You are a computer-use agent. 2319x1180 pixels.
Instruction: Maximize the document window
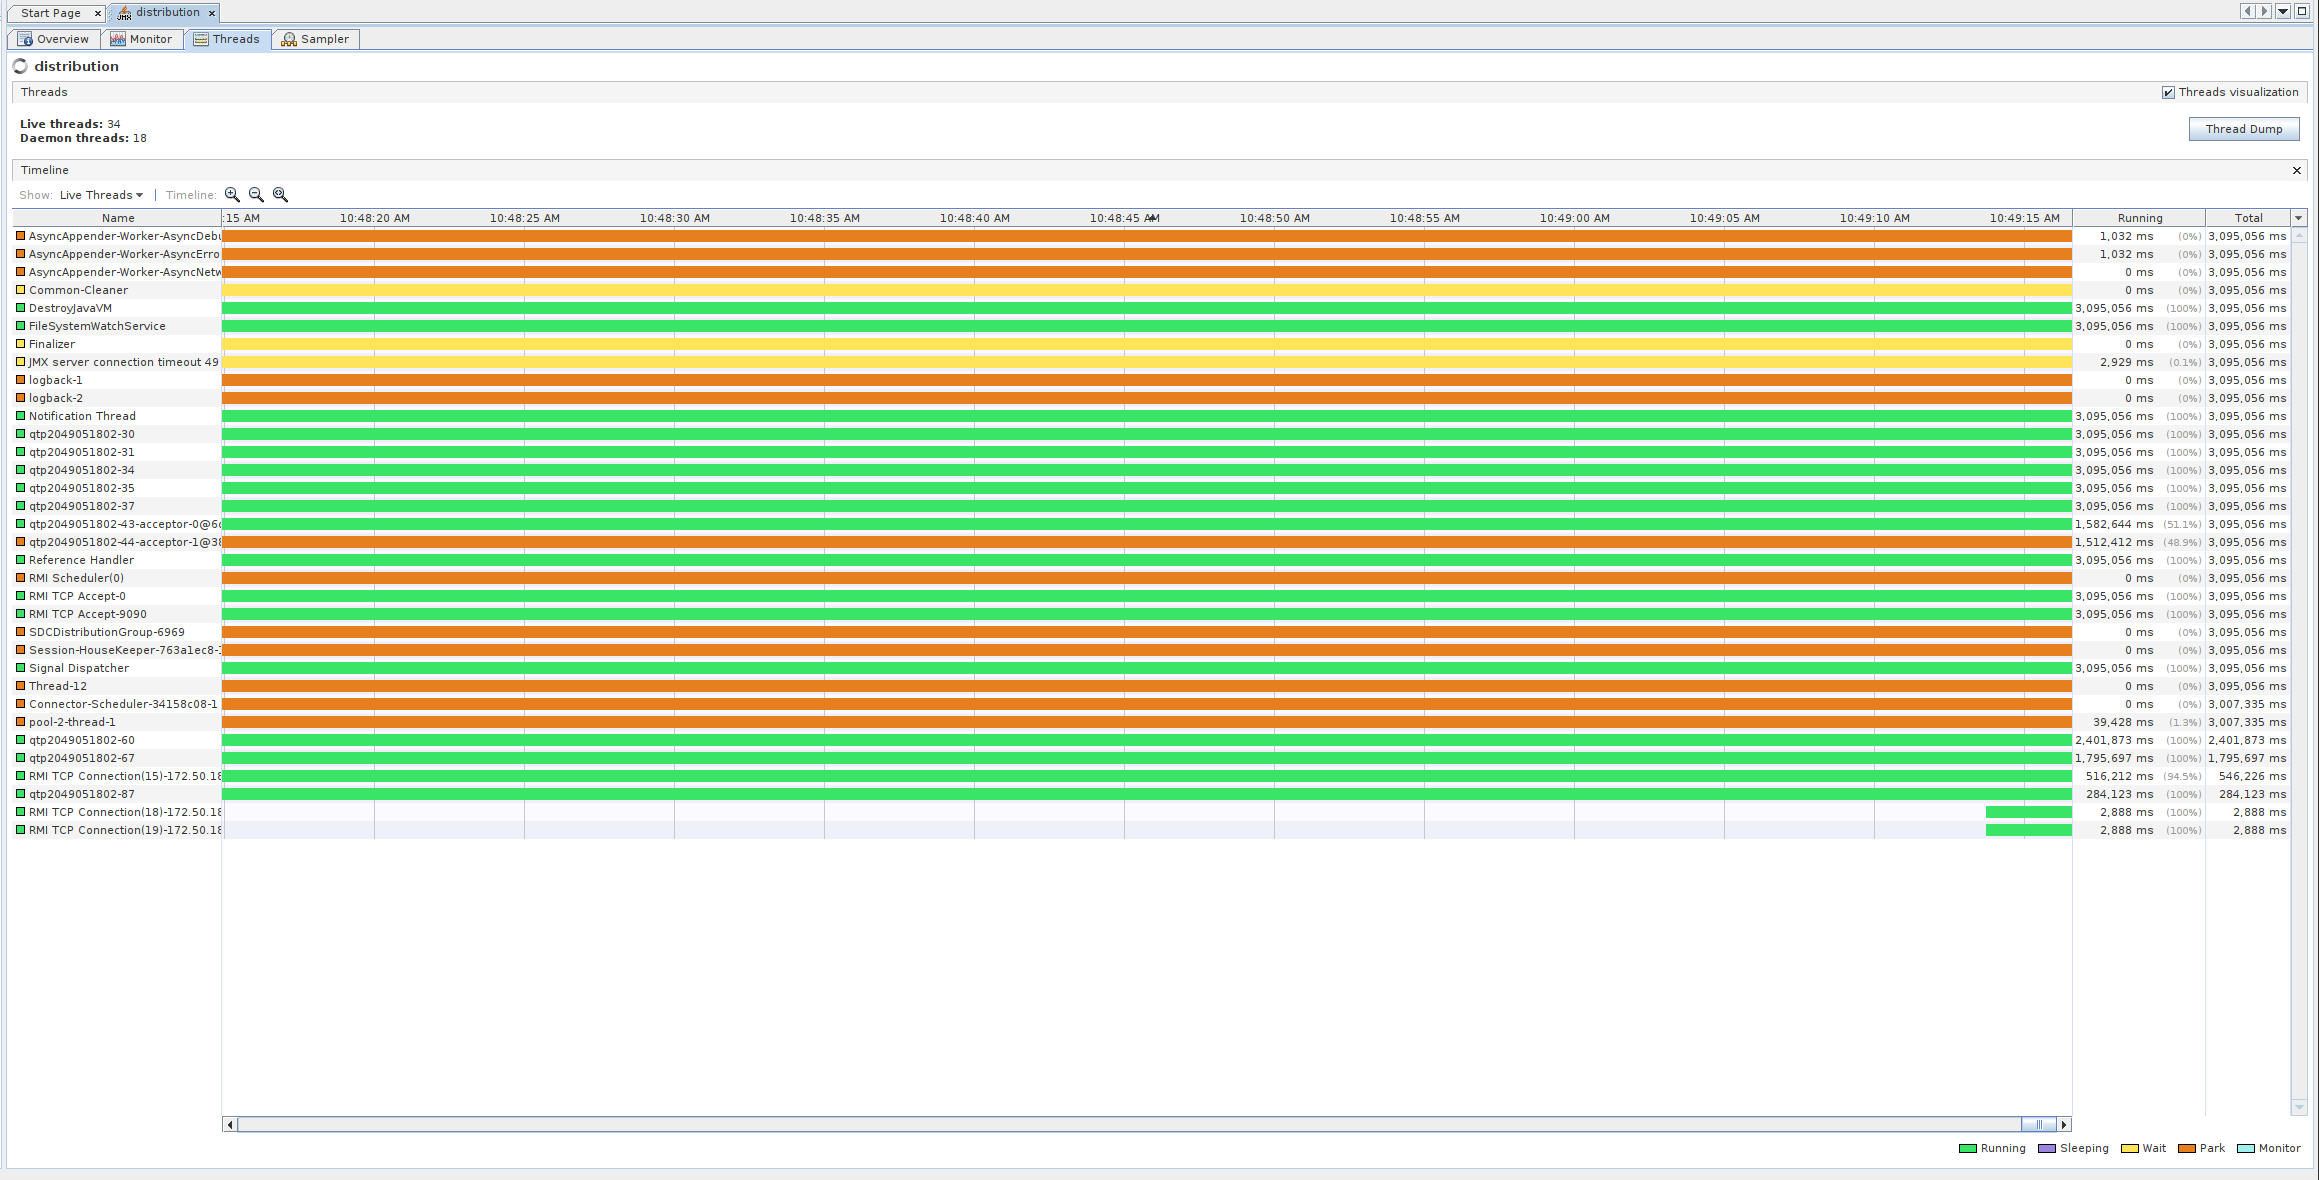(2301, 12)
